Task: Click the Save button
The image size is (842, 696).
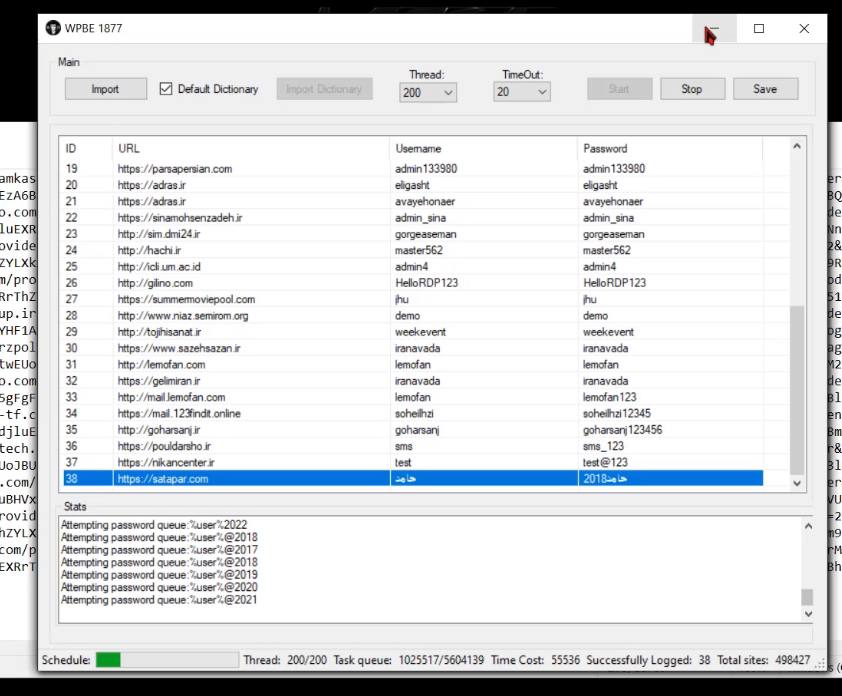Action: (x=765, y=89)
